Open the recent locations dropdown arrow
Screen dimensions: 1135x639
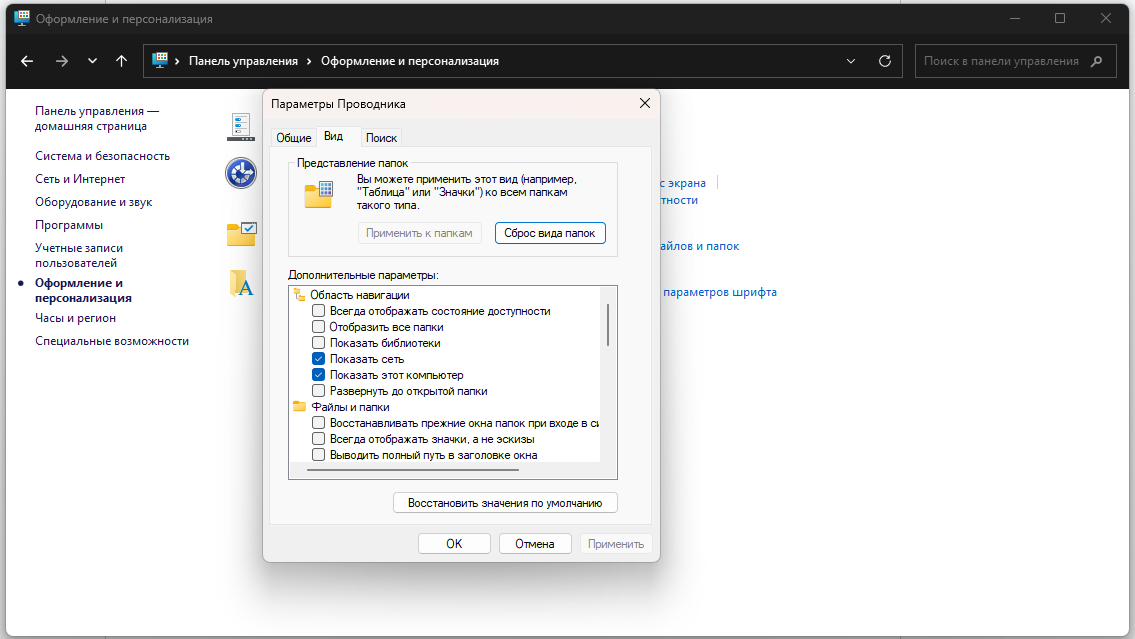tap(92, 61)
